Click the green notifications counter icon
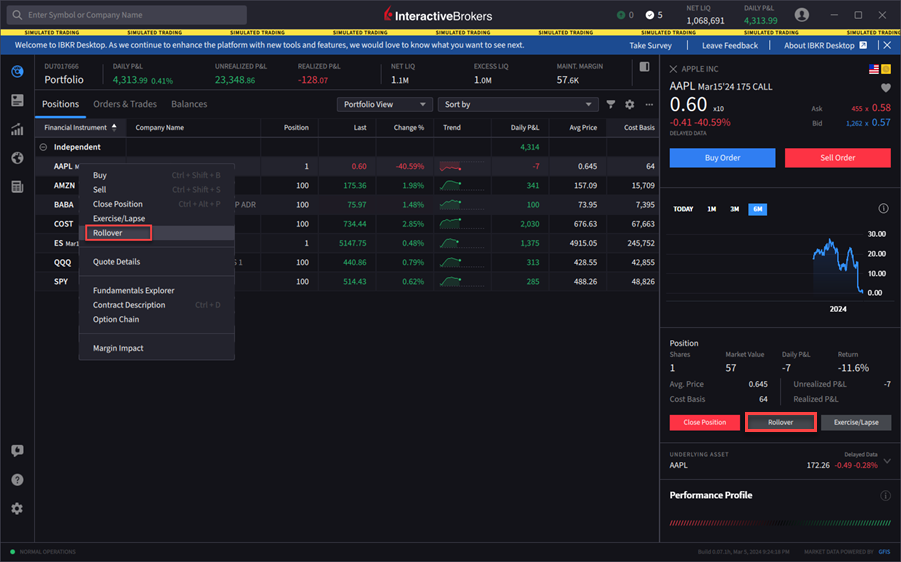The width and height of the screenshot is (901, 562). pyautogui.click(x=621, y=15)
